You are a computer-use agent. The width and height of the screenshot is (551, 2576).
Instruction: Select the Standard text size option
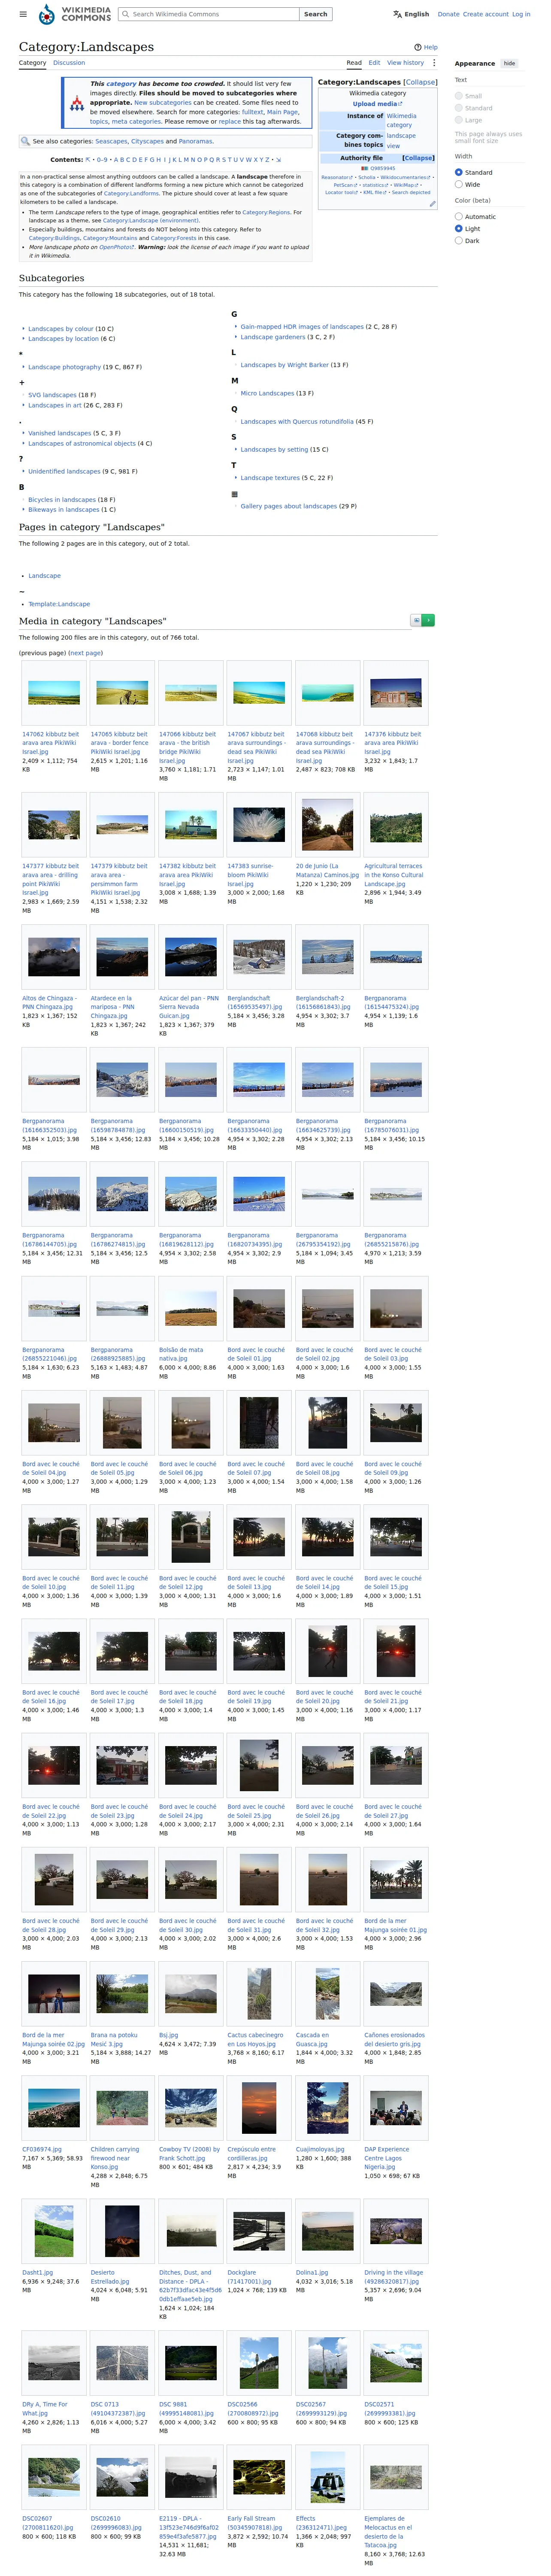coord(459,108)
